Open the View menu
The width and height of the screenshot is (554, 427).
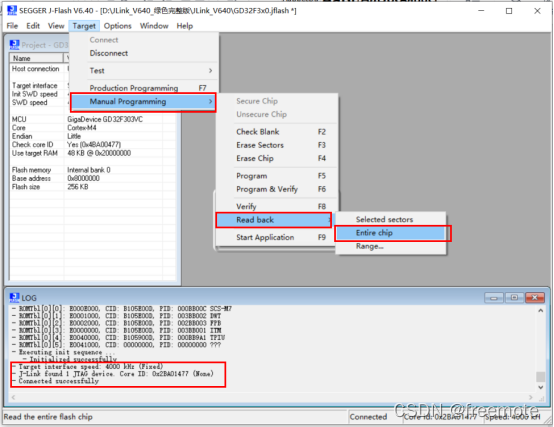(56, 26)
